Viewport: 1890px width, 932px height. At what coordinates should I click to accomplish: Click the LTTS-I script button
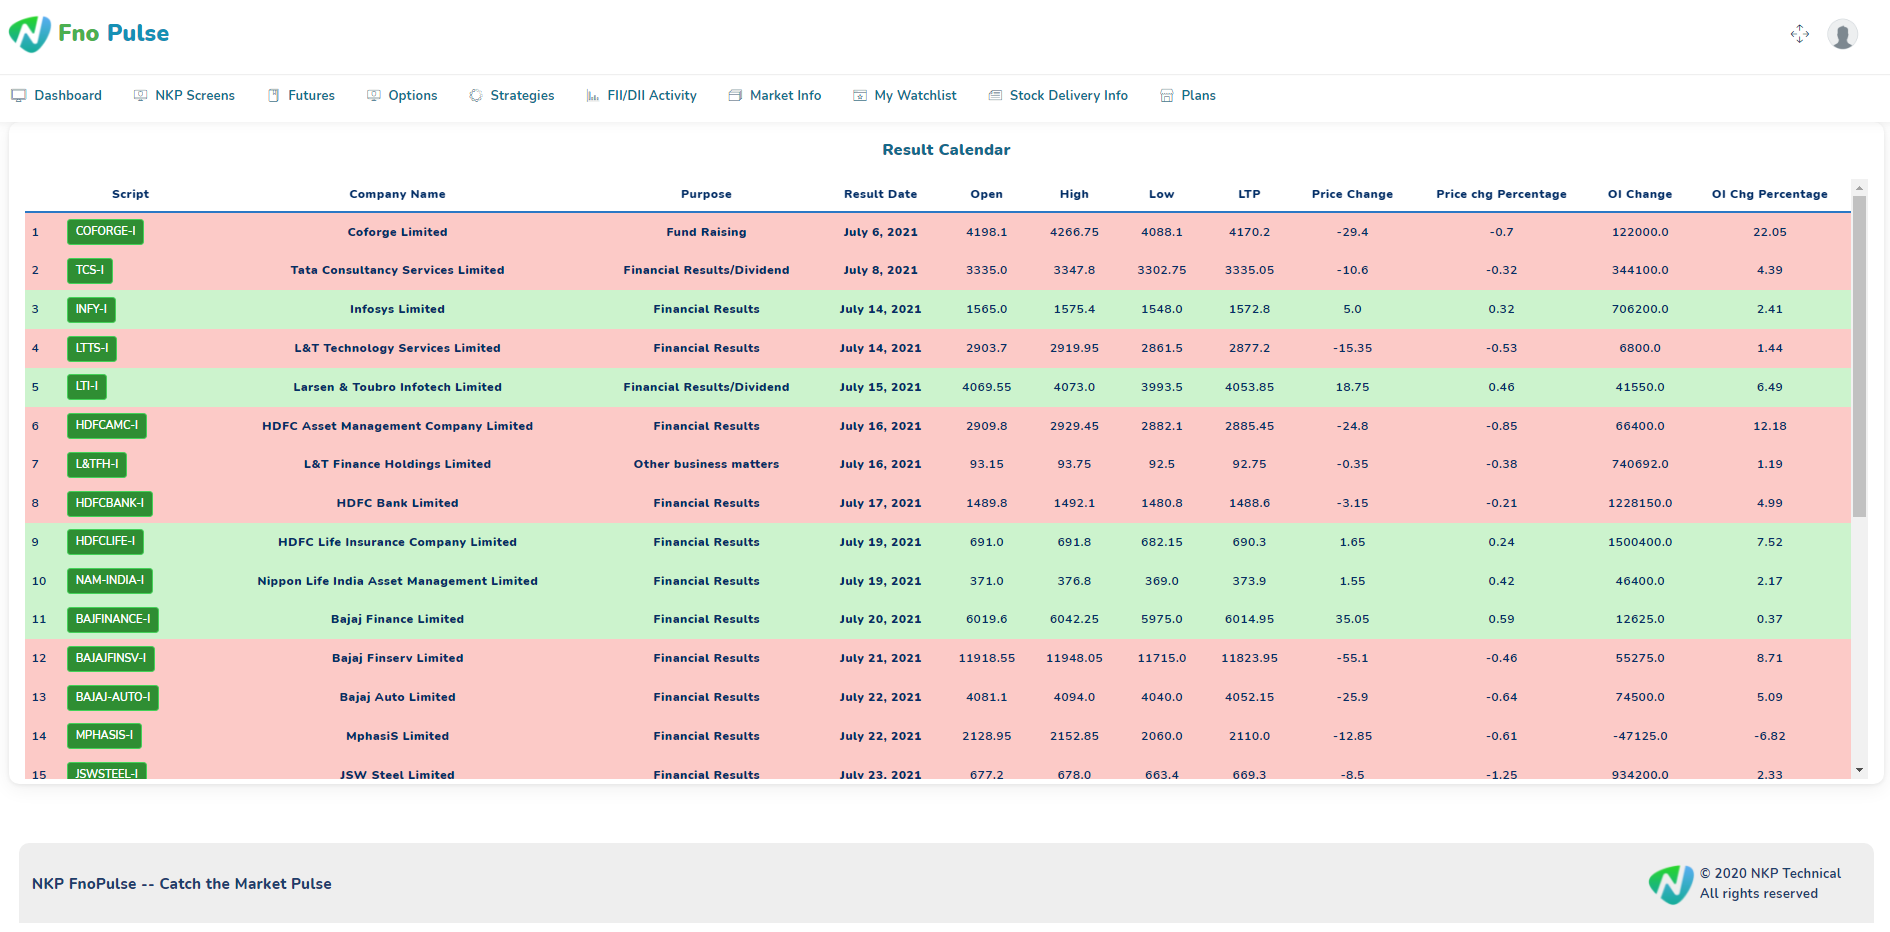(92, 349)
